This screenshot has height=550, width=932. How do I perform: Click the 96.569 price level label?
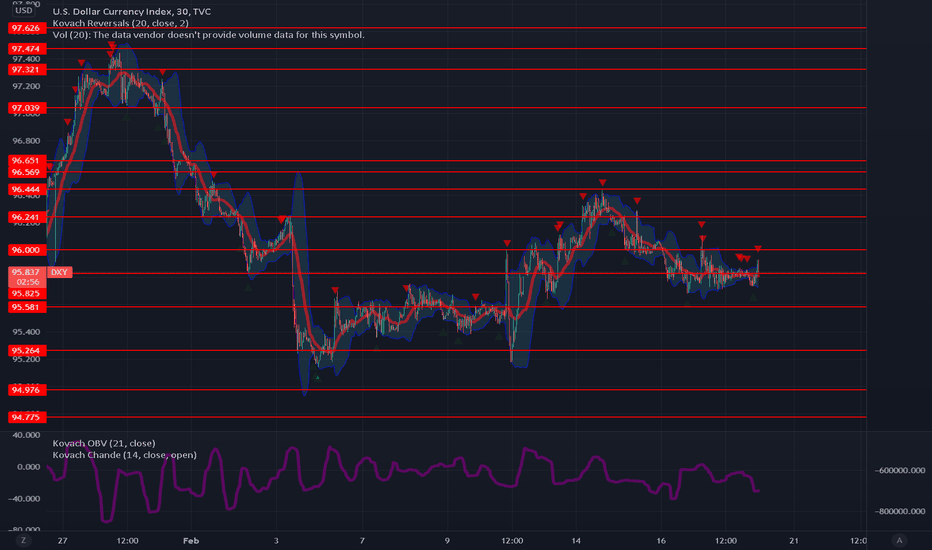tap(27, 172)
